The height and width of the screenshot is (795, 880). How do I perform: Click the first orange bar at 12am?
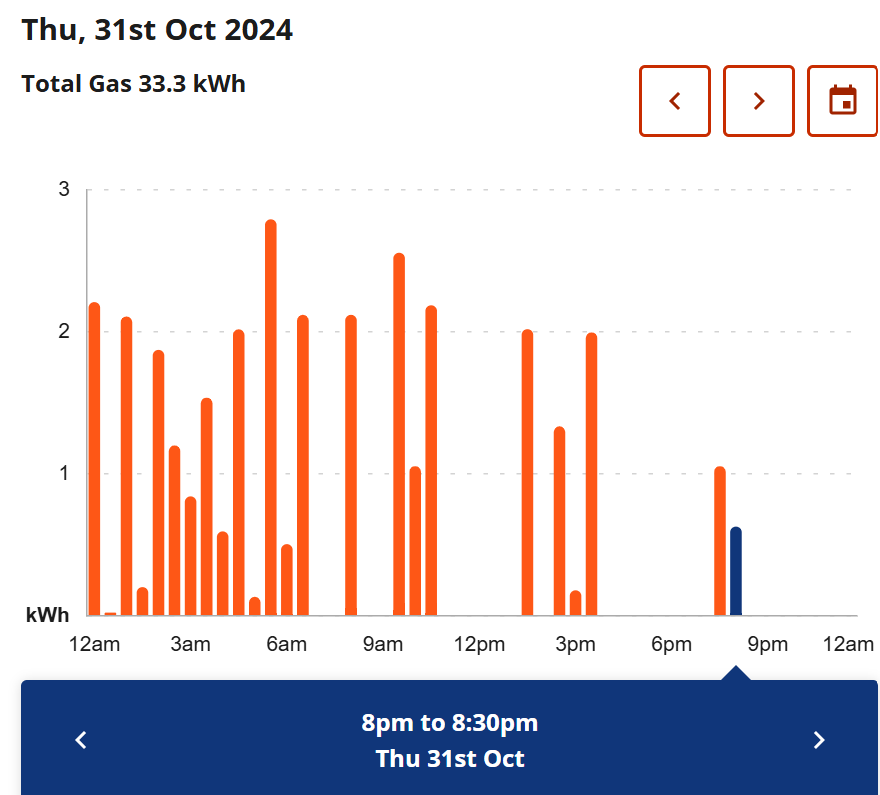click(95, 459)
